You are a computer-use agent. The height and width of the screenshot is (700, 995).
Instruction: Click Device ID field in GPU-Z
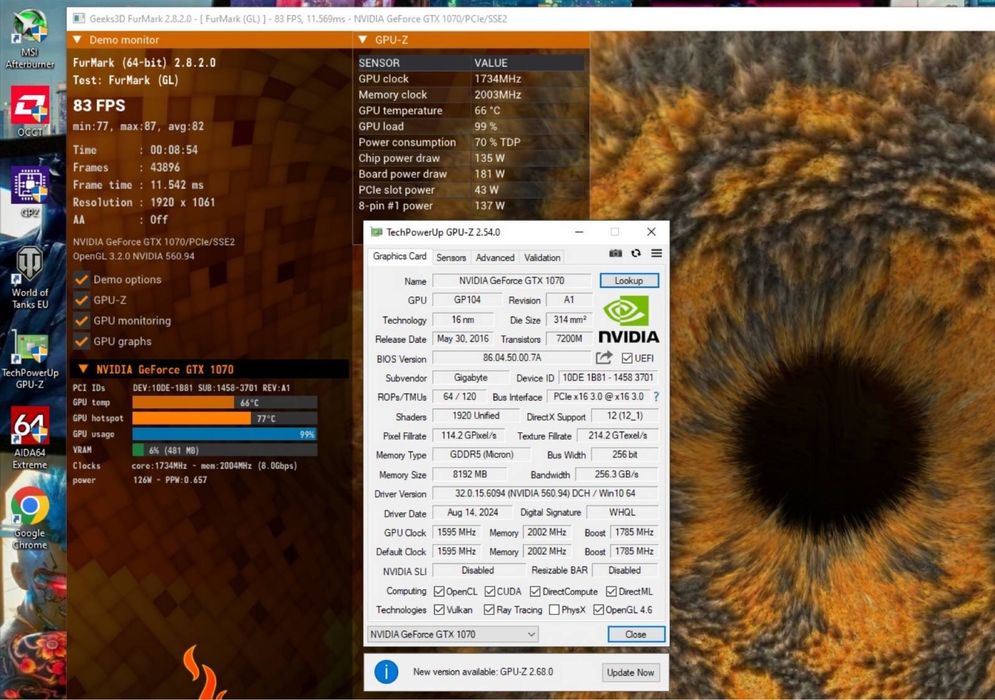[608, 378]
